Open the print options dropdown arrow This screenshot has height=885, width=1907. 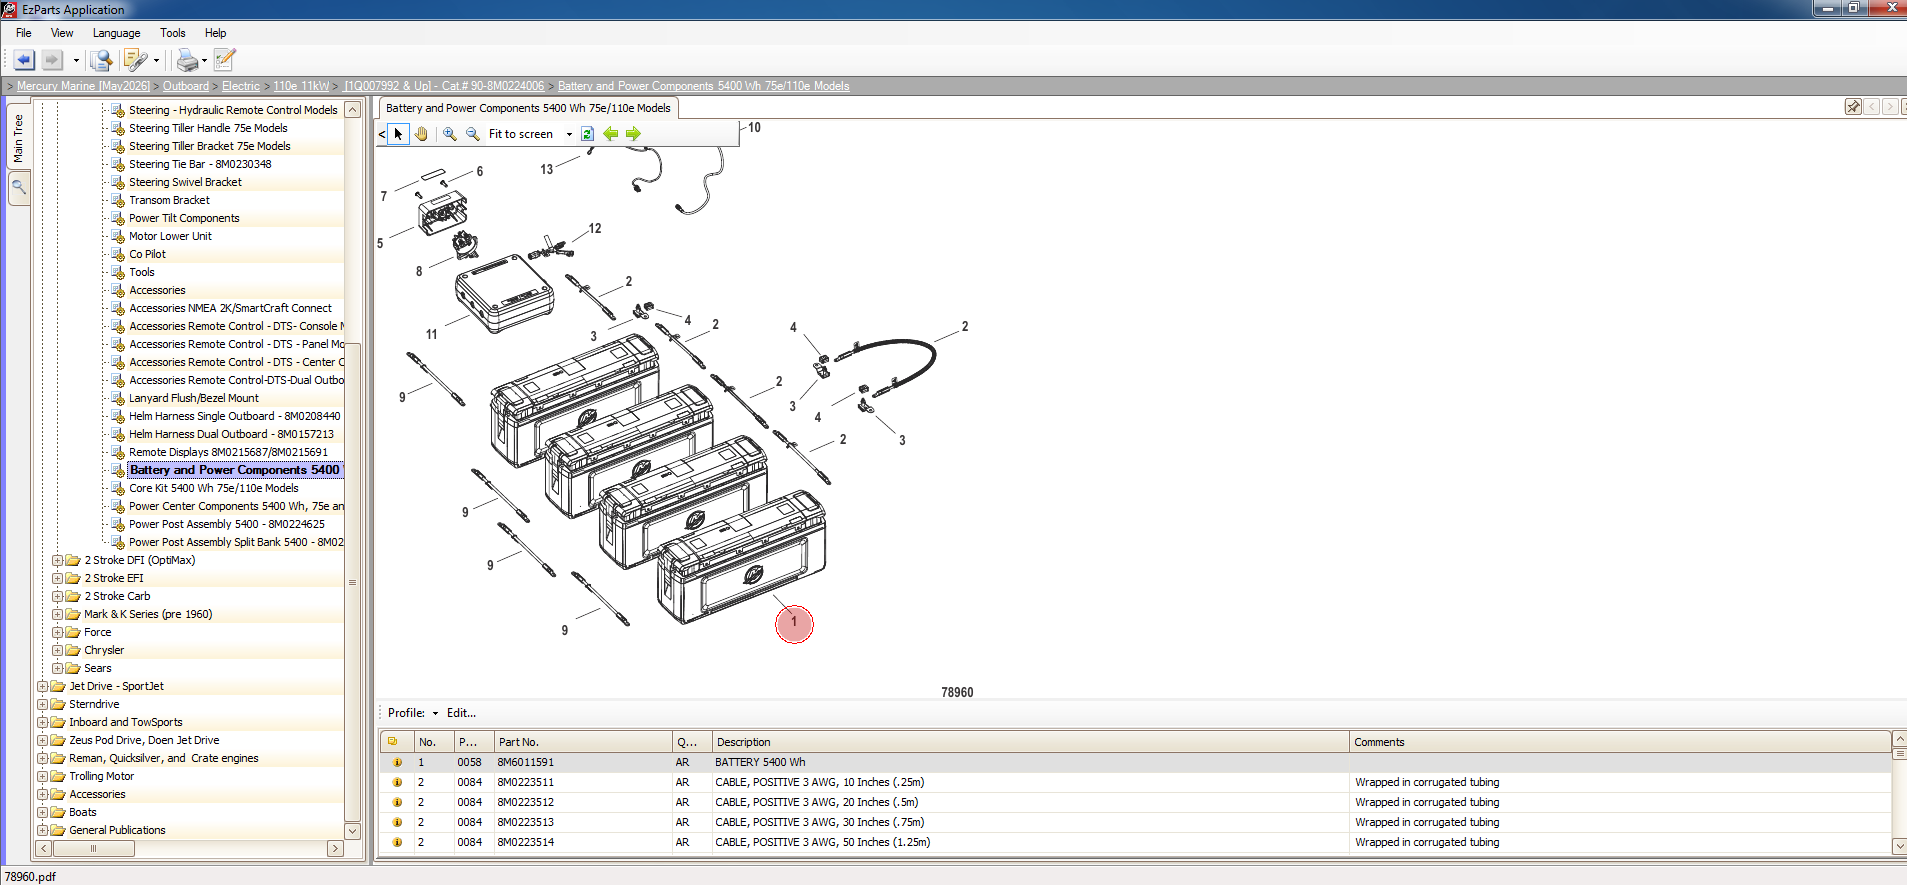coord(204,61)
